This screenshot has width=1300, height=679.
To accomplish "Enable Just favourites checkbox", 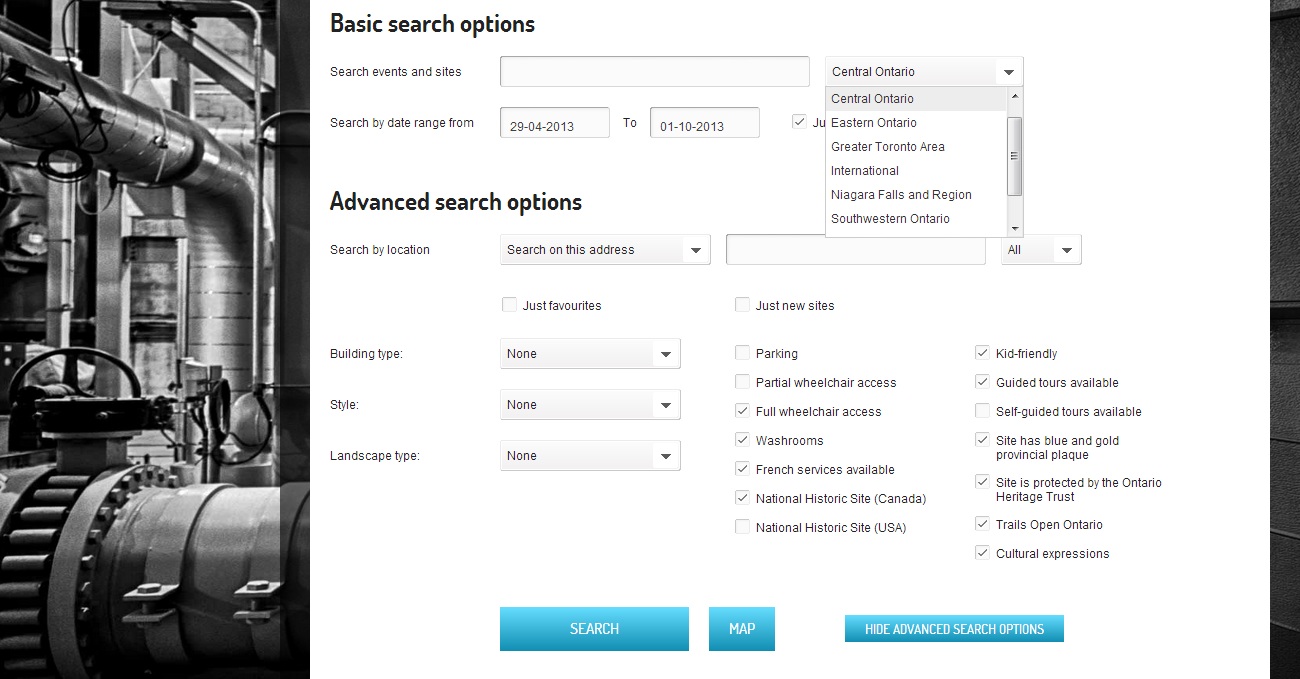I will [510, 305].
